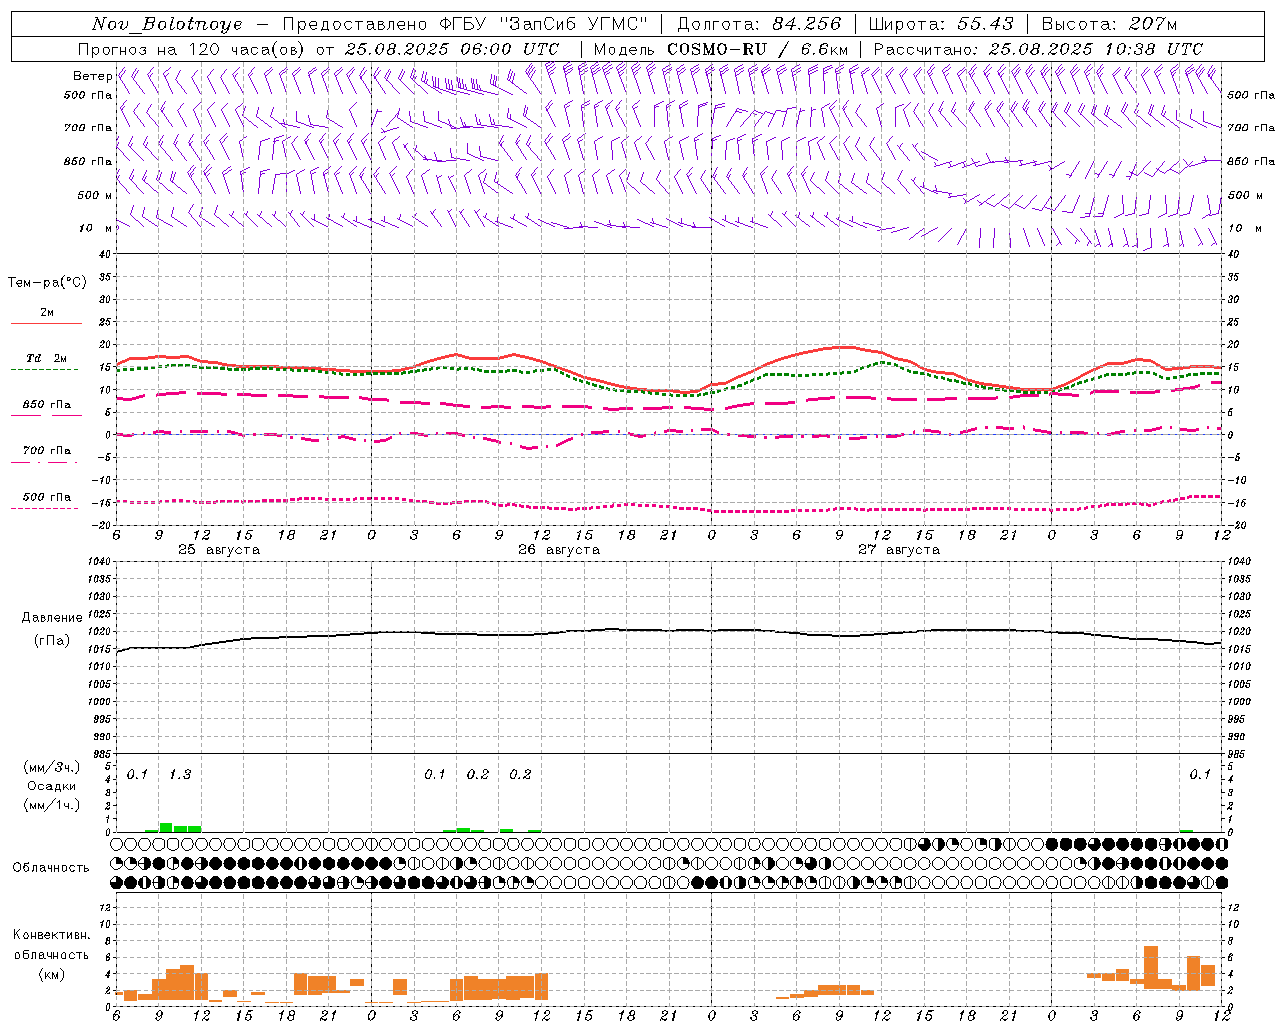Image resolution: width=1280 pixels, height=1024 pixels.
Task: Click the (гПа) pressure unit label
Action: [x=52, y=641]
